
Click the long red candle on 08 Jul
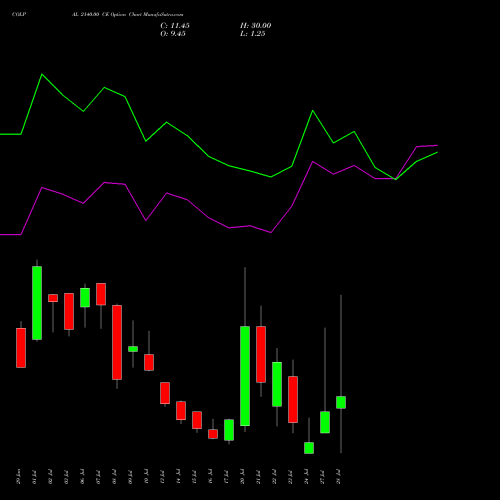tap(117, 342)
